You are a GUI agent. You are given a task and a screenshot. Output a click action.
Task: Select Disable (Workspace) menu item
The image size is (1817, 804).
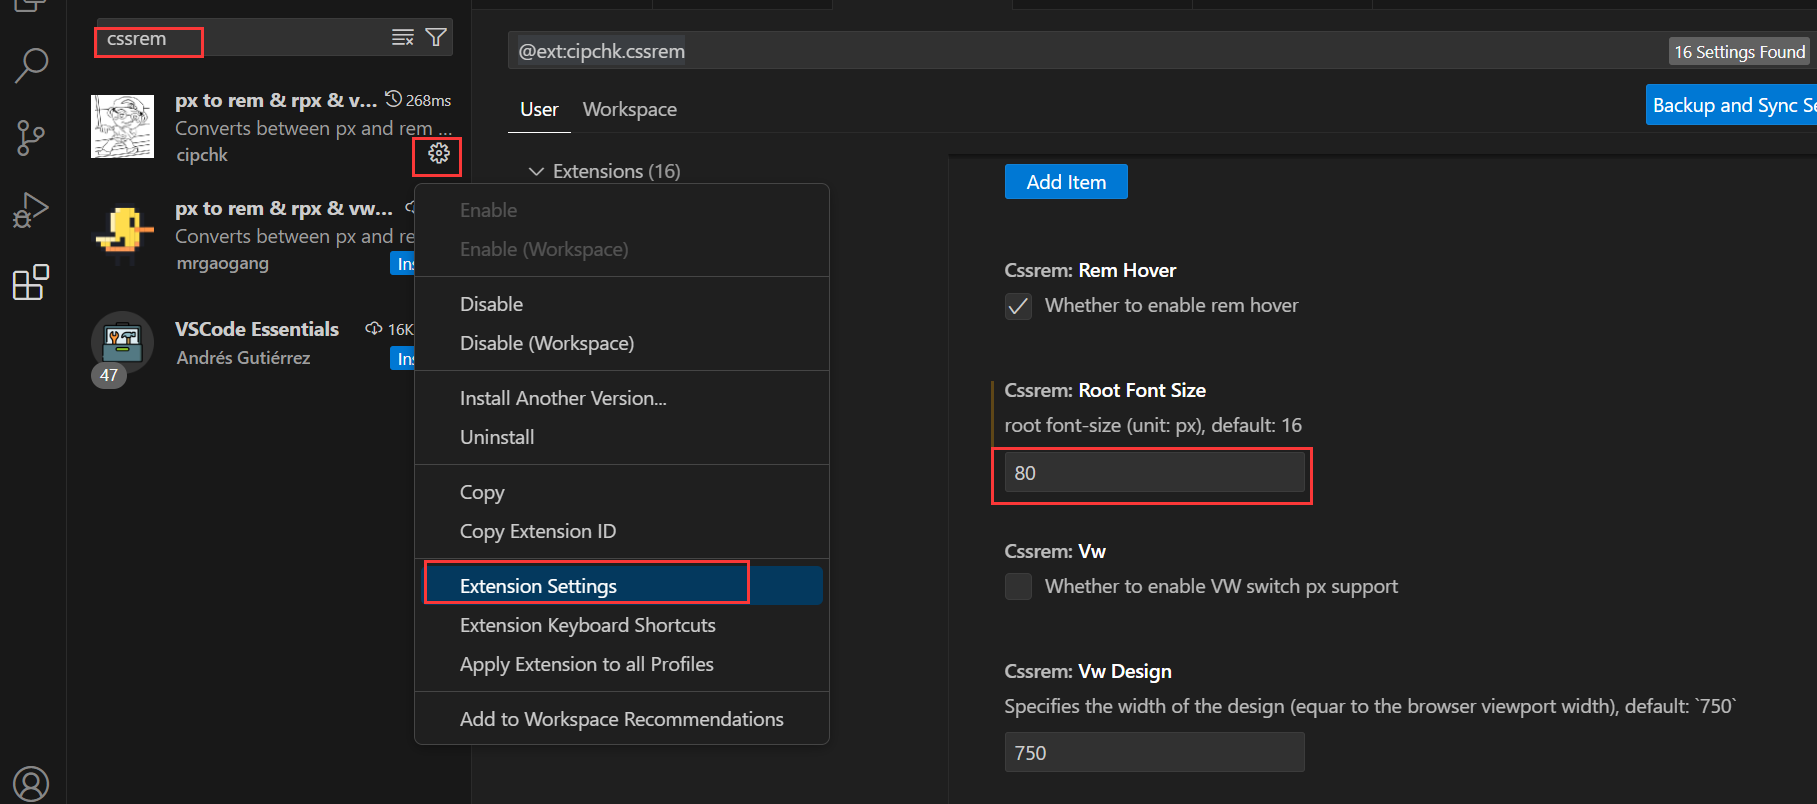(622, 343)
